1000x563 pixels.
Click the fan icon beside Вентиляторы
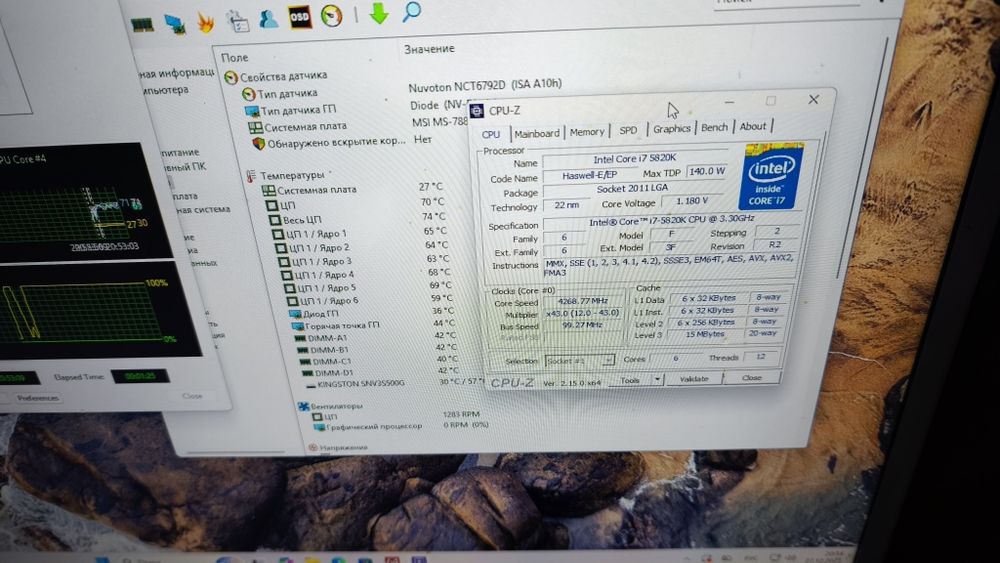pos(304,406)
